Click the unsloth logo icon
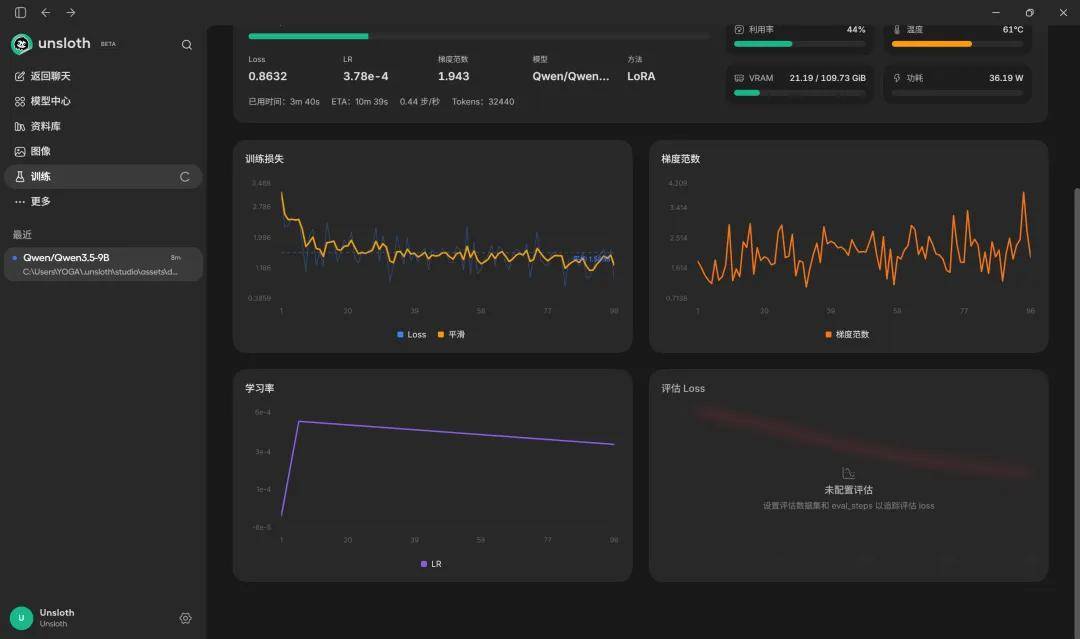 click(x=21, y=44)
